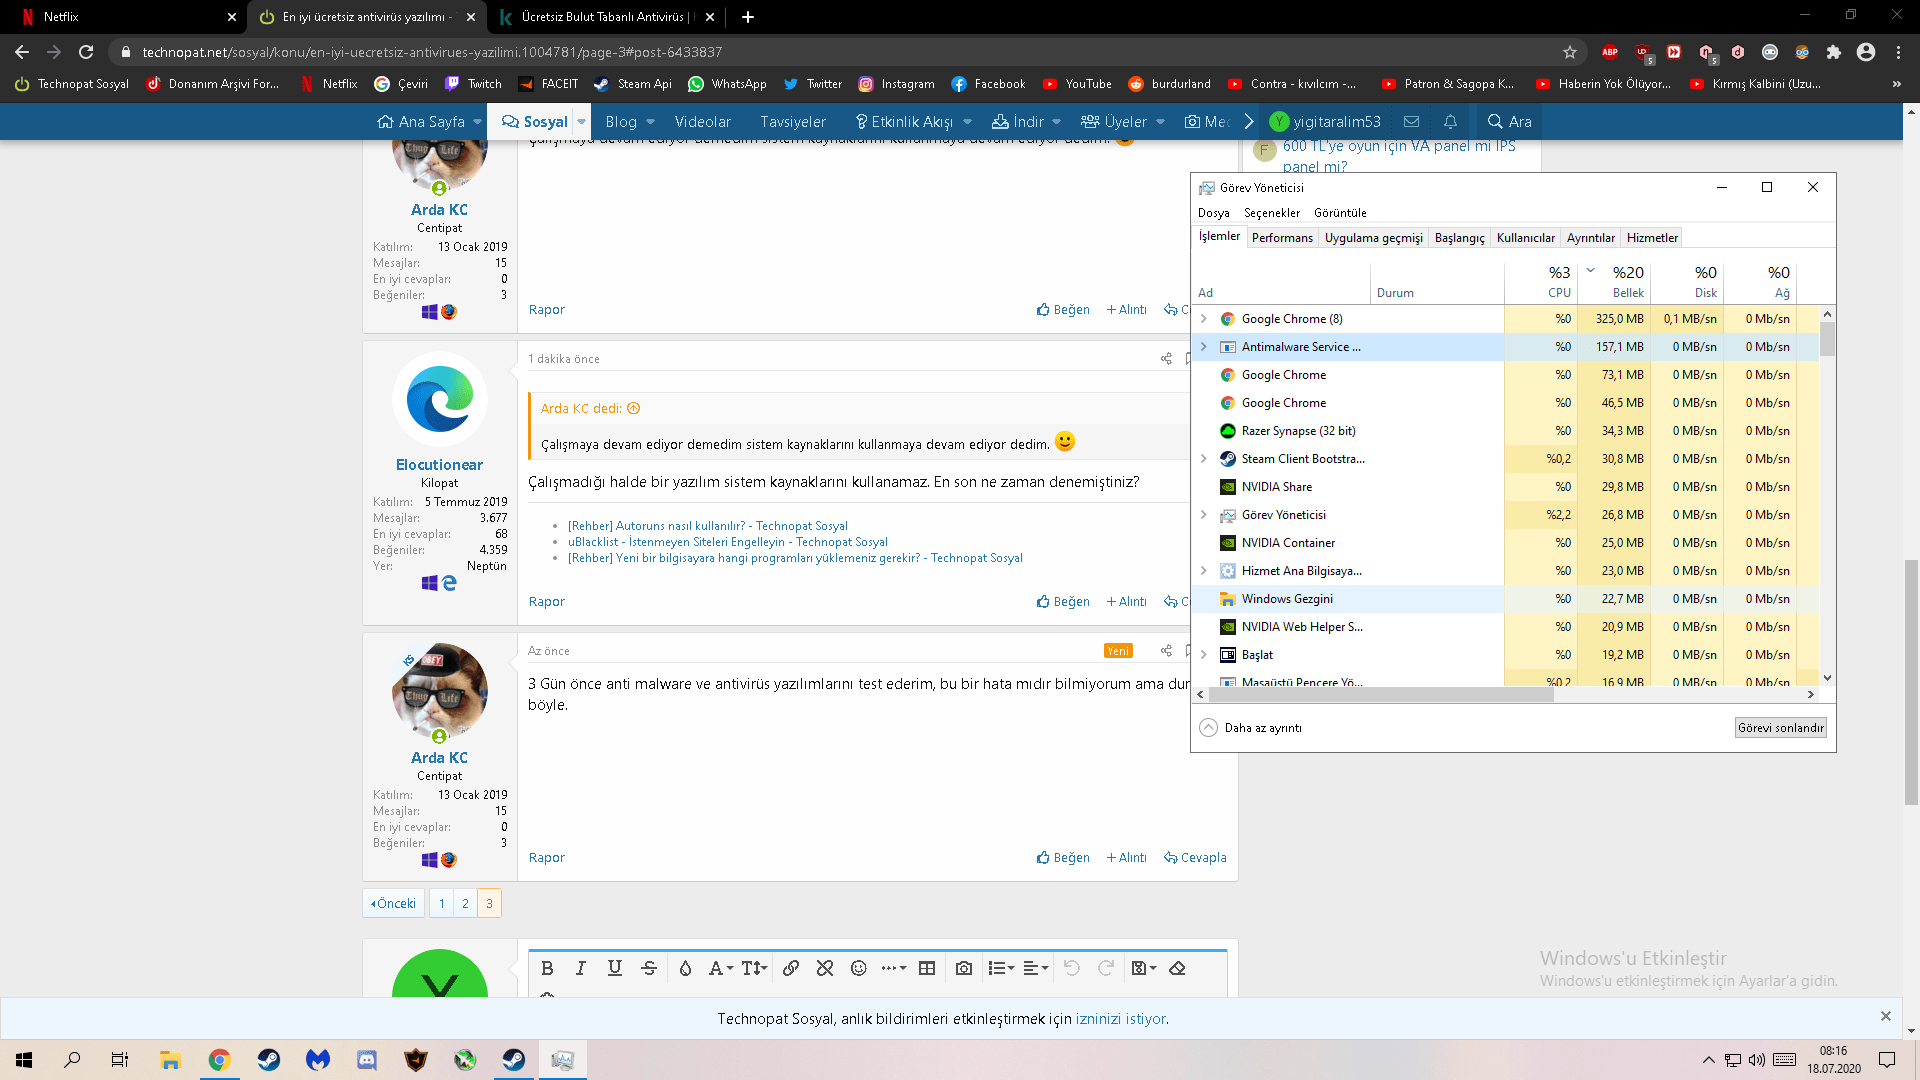Go to page 2 of thread
Screen dimensions: 1920x1080
click(x=465, y=903)
